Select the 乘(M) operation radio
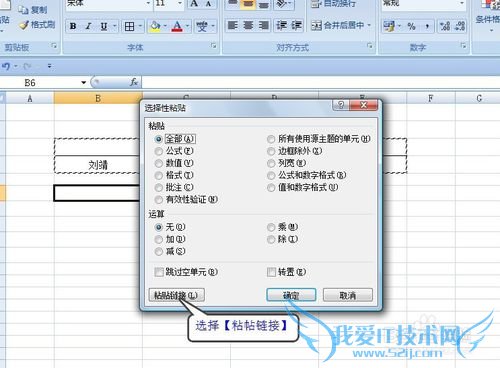The width and height of the screenshot is (500, 368). click(282, 227)
